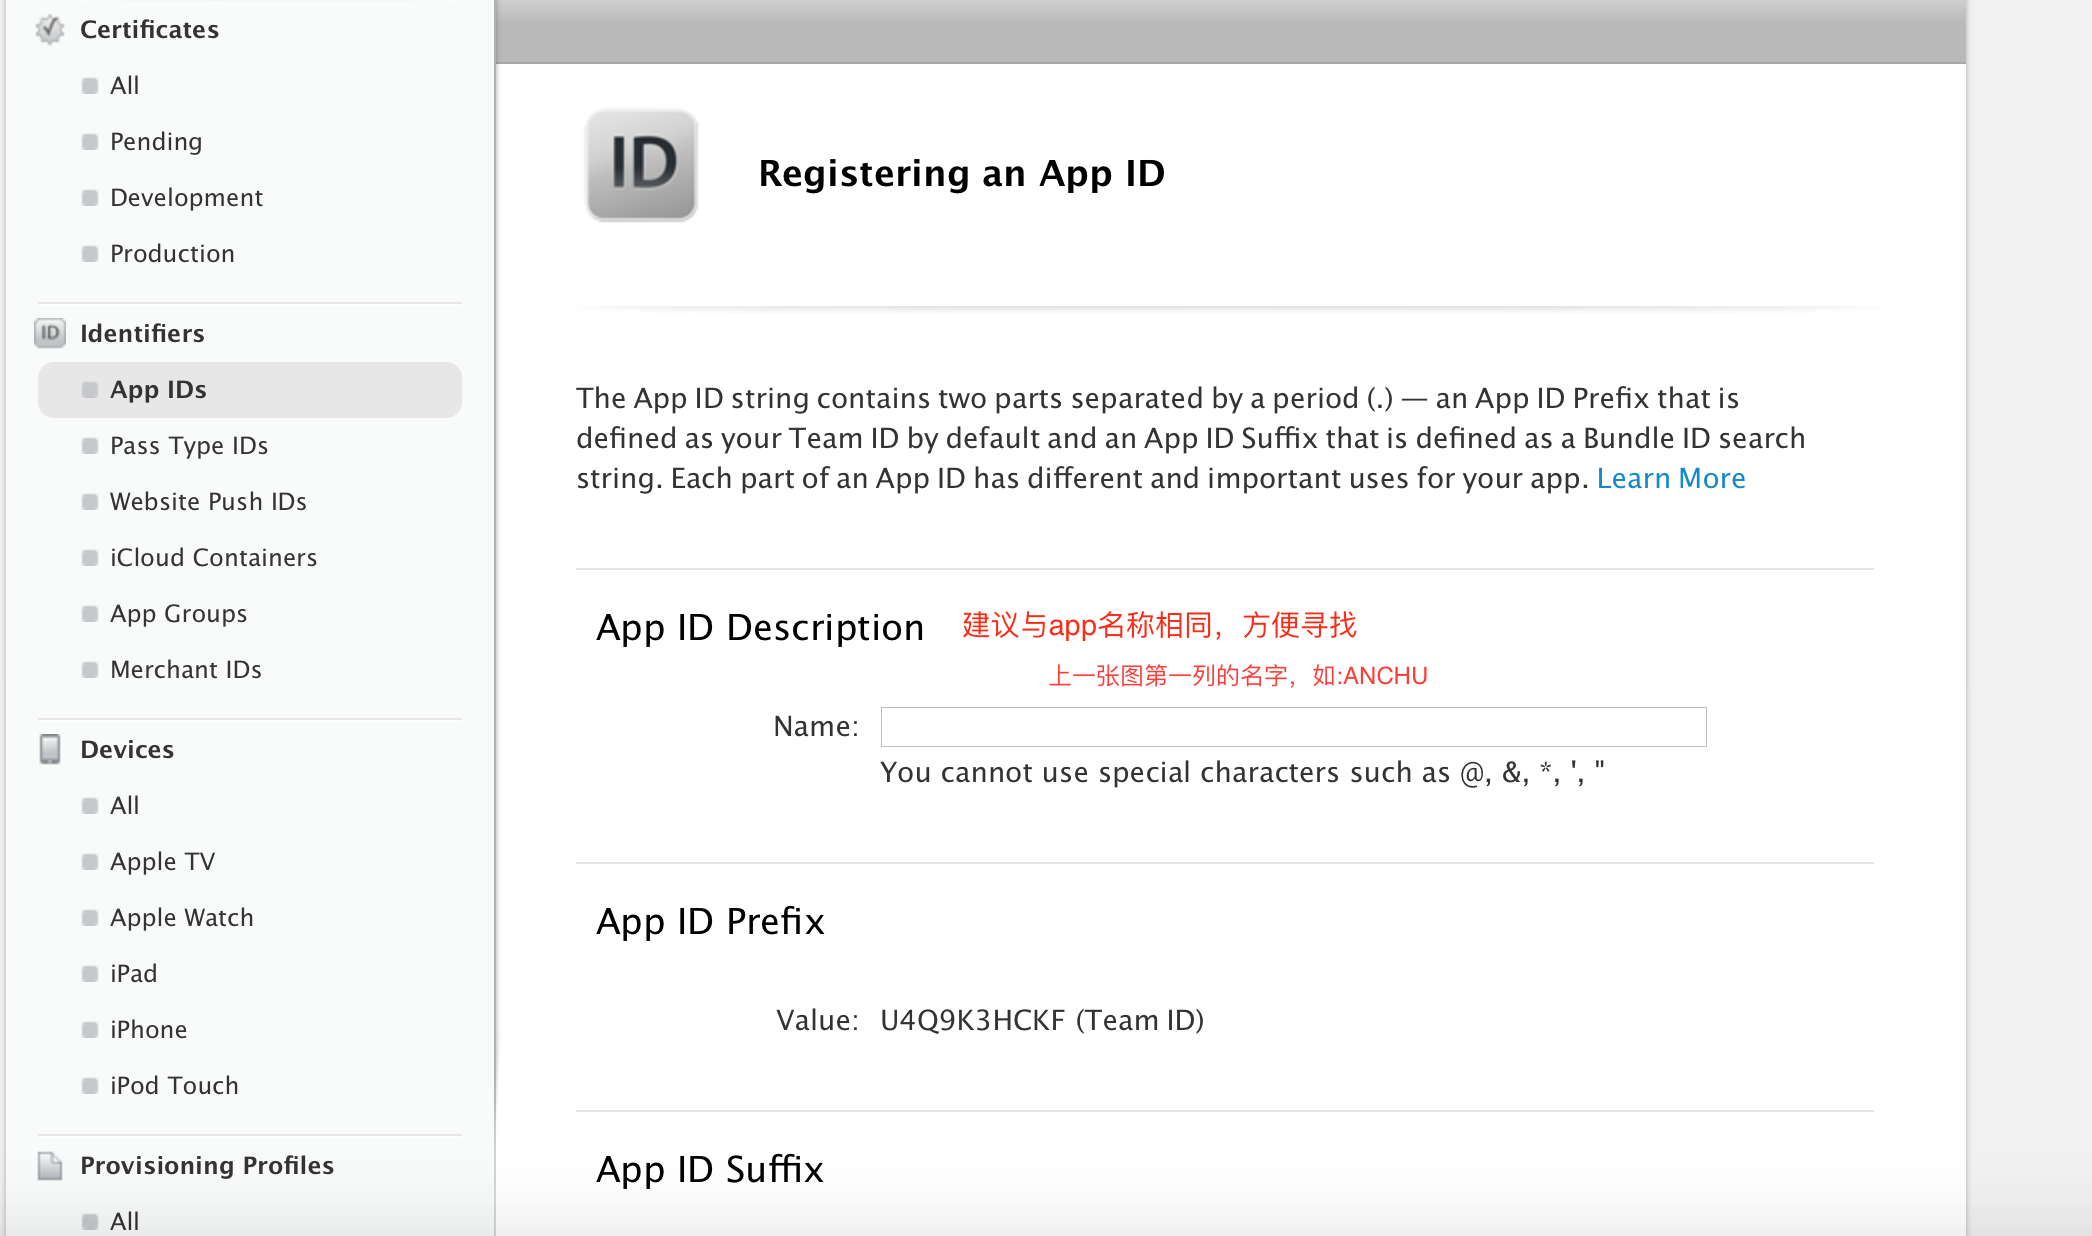Click the Provisioning Profiles heading

pyautogui.click(x=207, y=1165)
